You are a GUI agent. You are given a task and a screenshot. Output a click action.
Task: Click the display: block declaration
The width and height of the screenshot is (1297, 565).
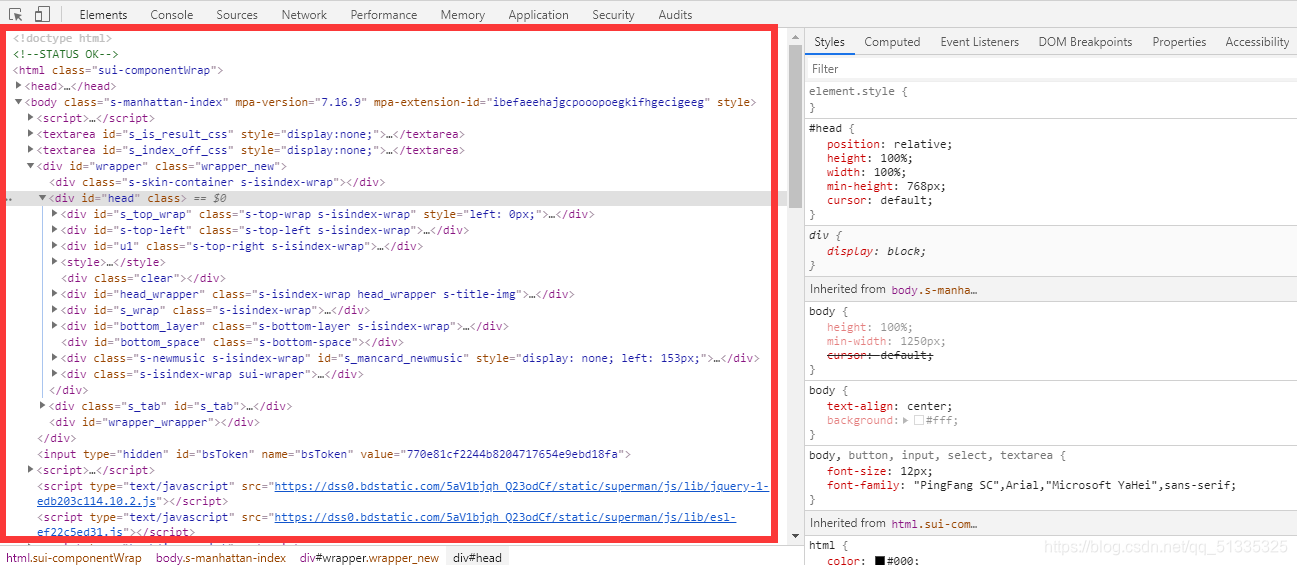tap(877, 251)
